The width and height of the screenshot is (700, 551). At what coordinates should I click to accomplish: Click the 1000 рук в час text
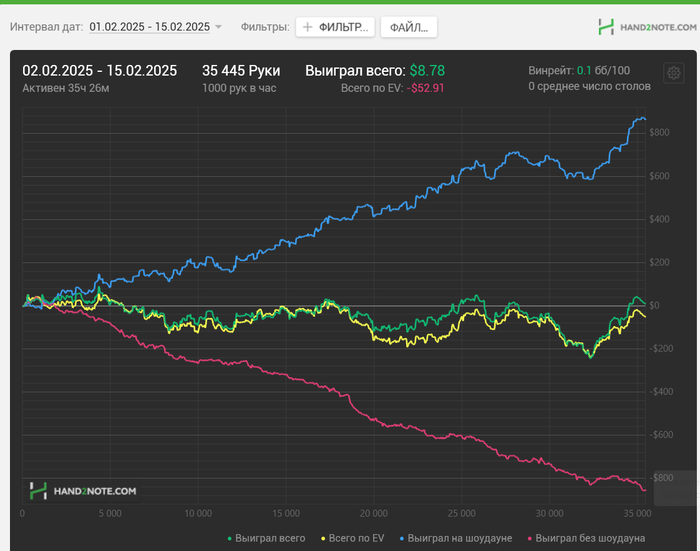(x=239, y=88)
